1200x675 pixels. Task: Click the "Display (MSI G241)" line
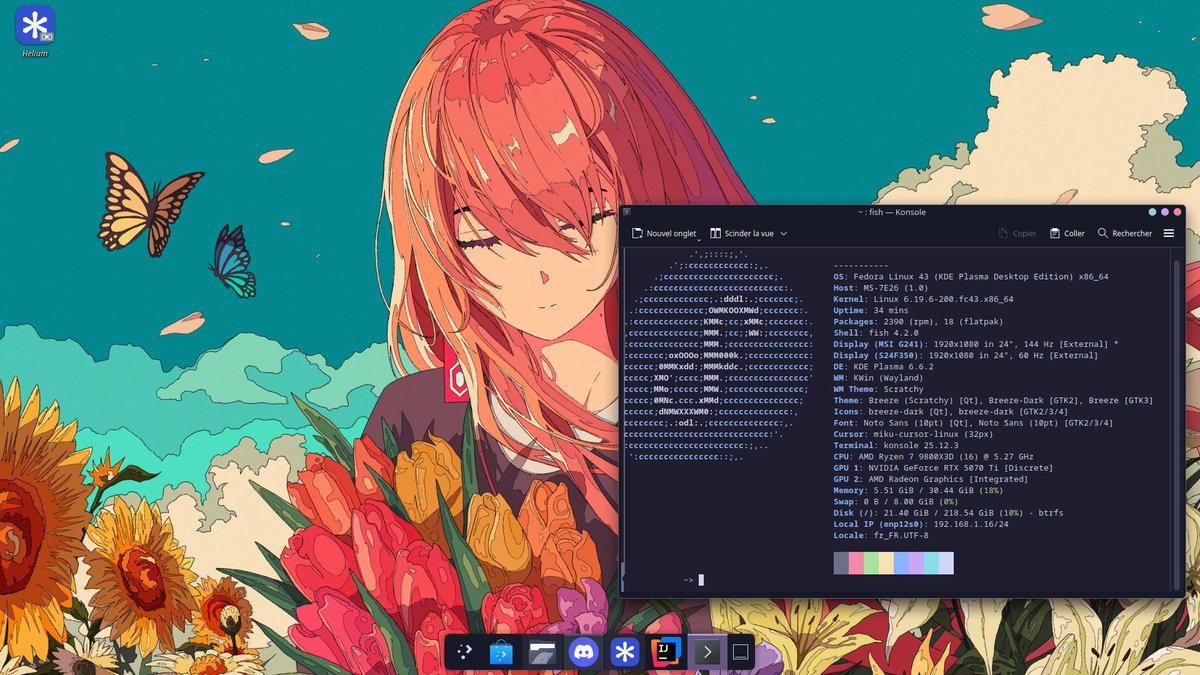[x=976, y=344]
